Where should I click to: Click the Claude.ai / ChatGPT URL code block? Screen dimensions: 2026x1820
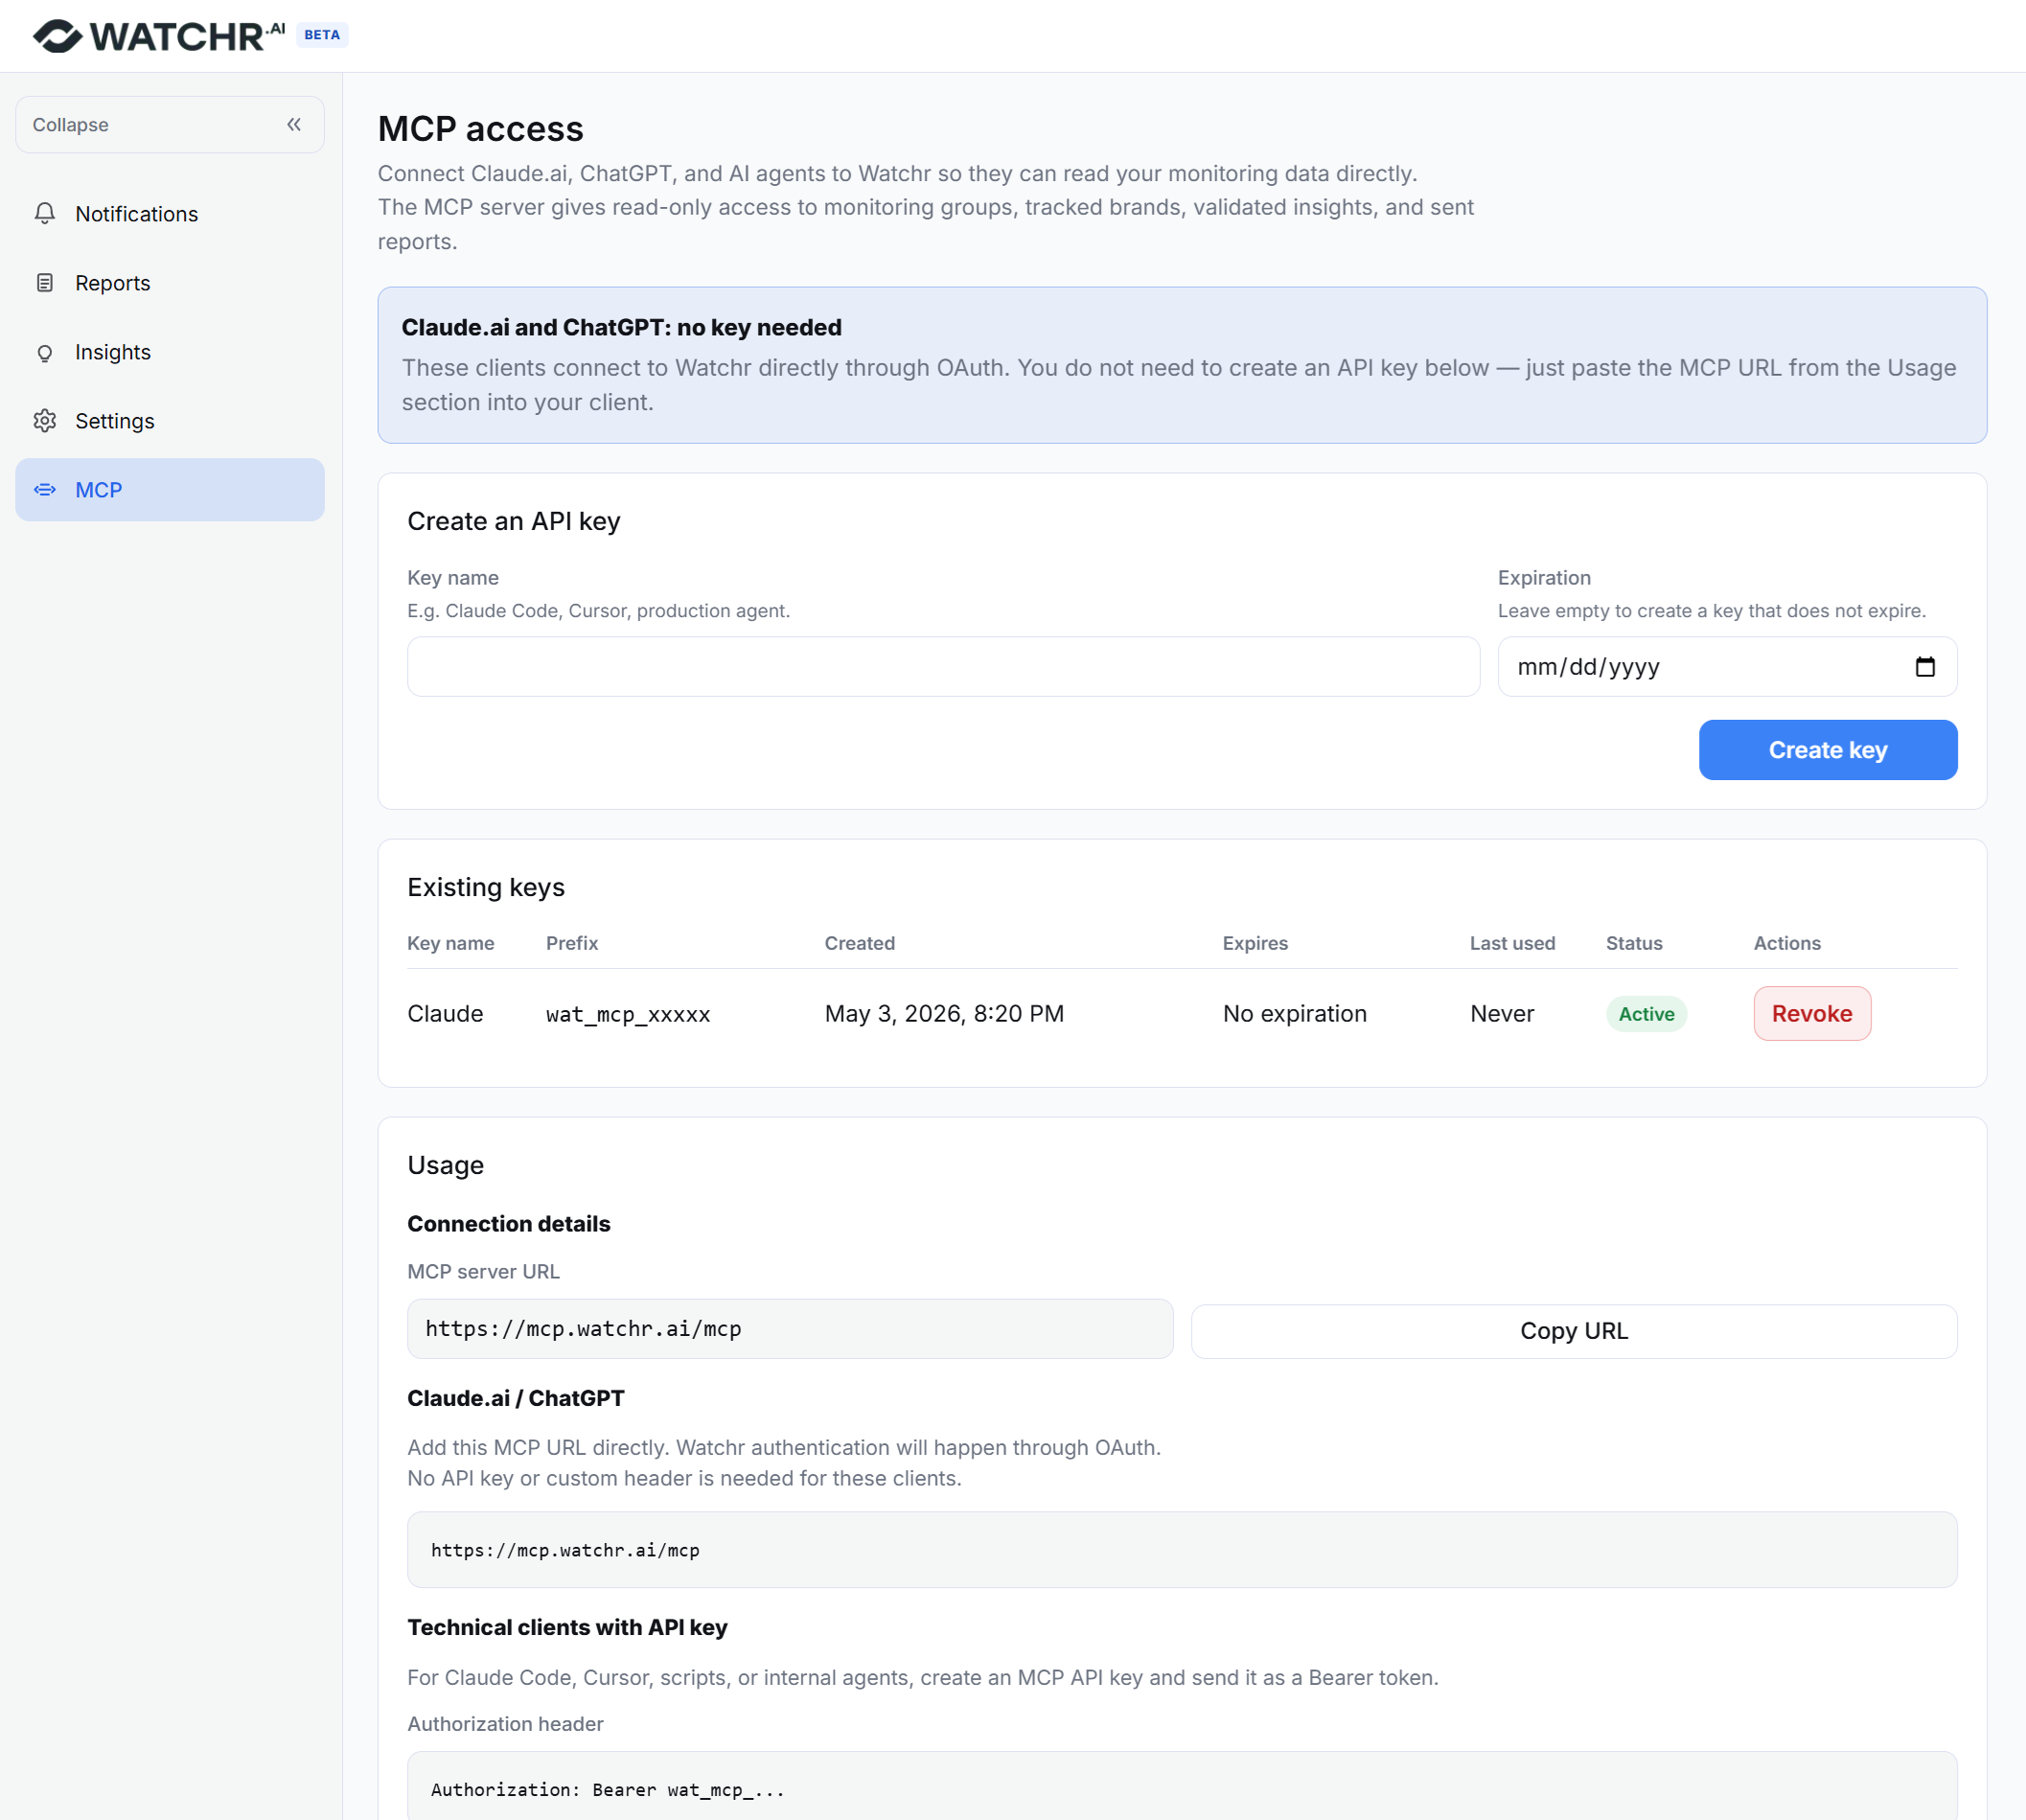pyautogui.click(x=1182, y=1550)
